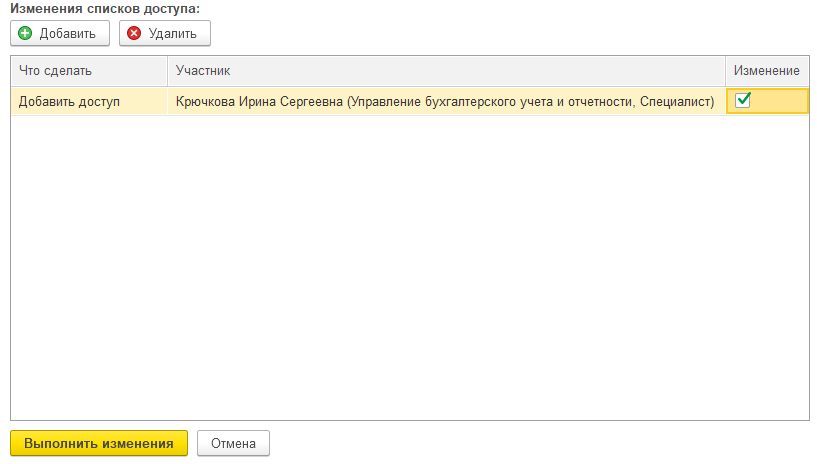The width and height of the screenshot is (817, 464).
Task: Click the green checkmark in the selected row
Action: [743, 99]
